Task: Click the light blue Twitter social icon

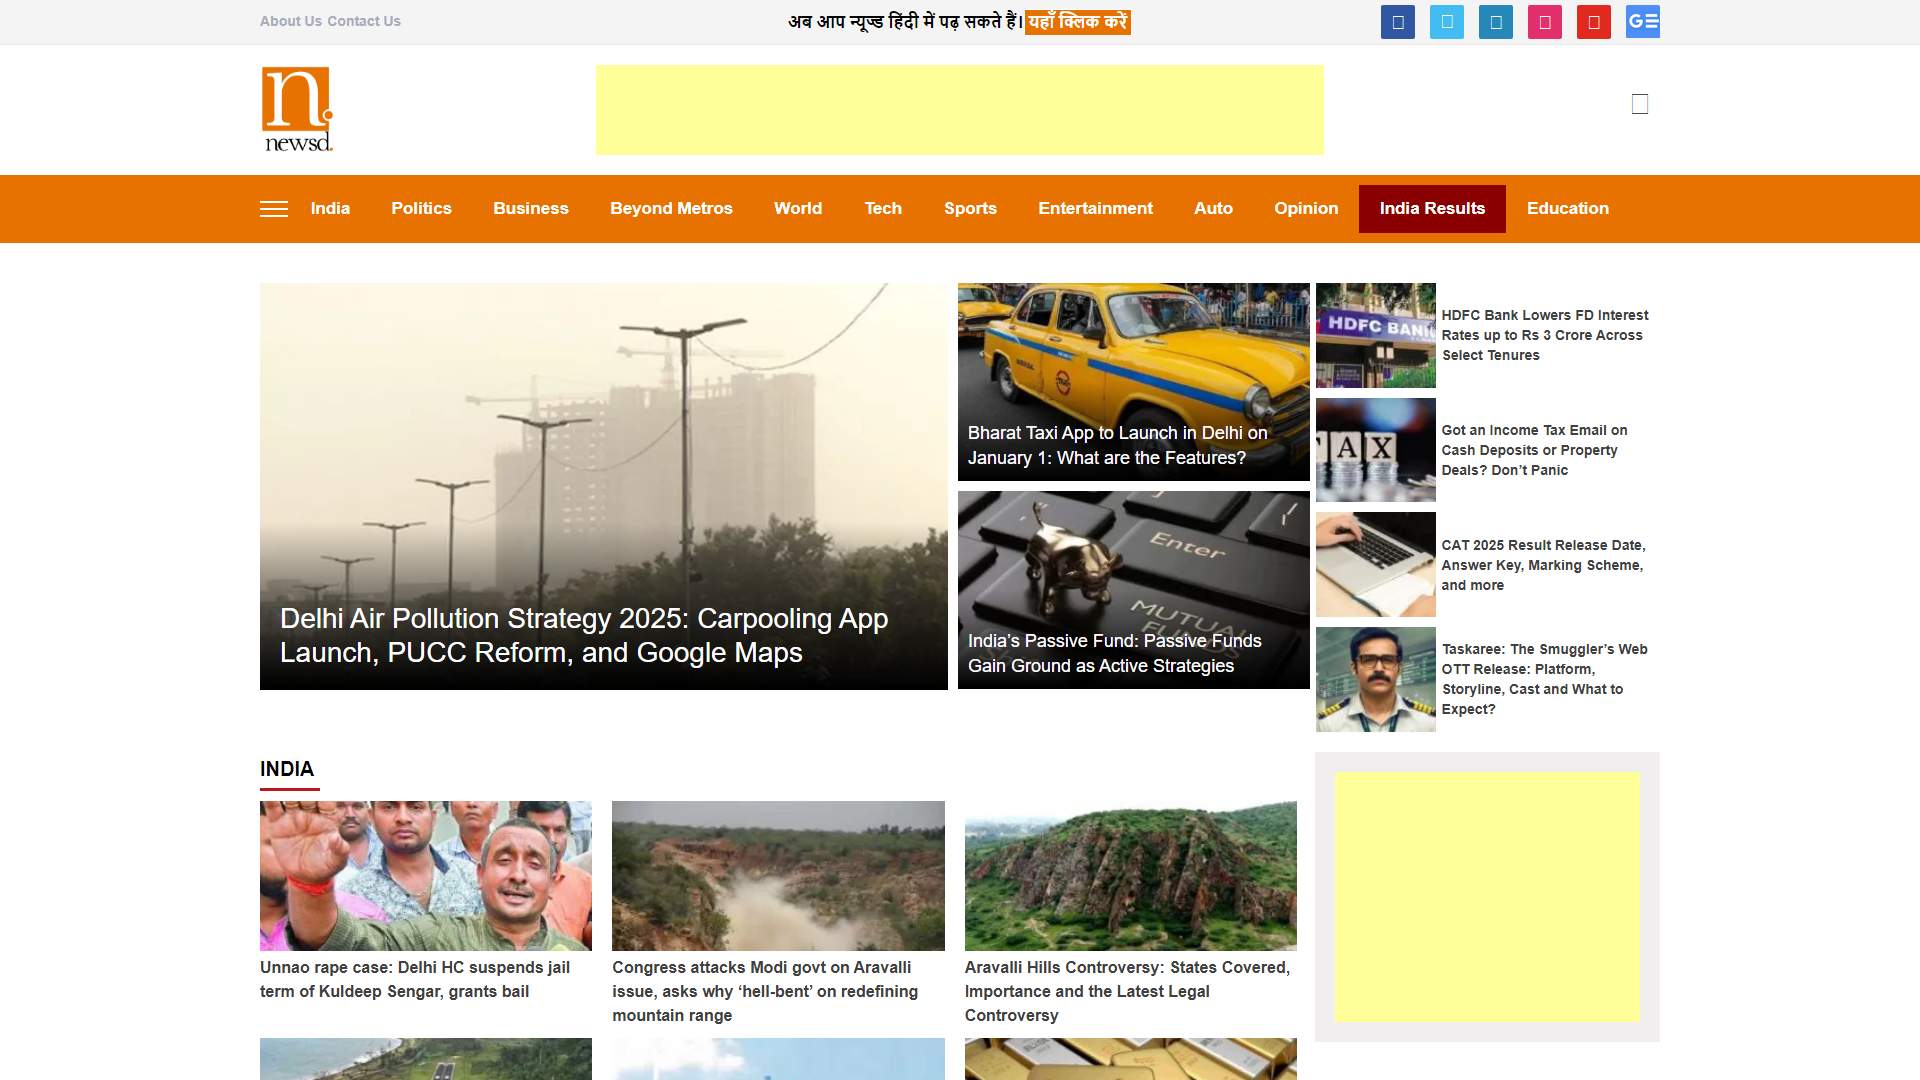Action: click(x=1446, y=22)
